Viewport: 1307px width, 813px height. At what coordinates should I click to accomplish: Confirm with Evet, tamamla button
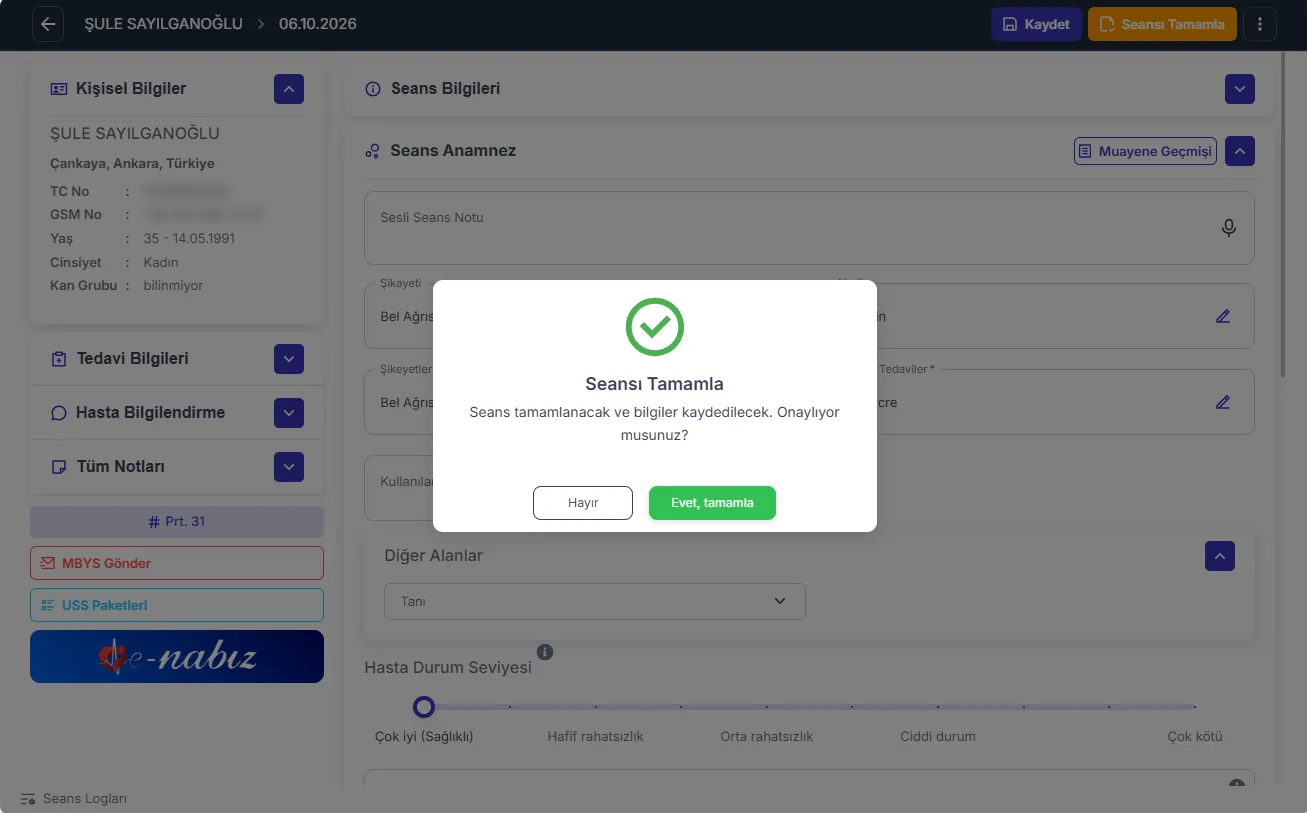coord(712,503)
